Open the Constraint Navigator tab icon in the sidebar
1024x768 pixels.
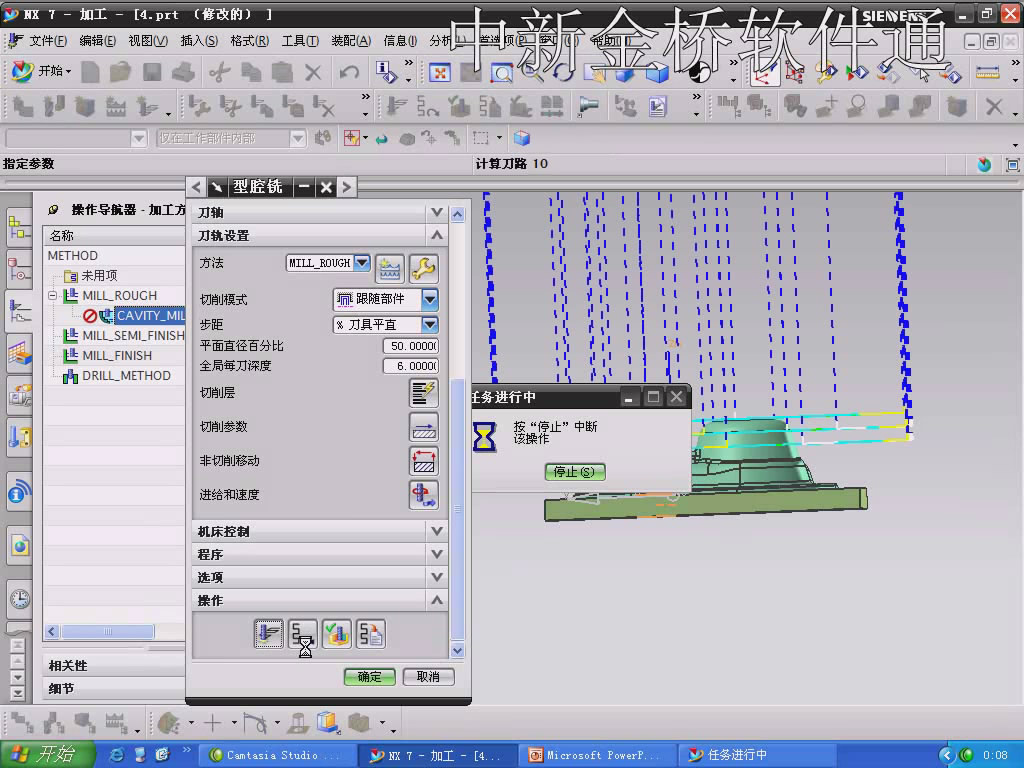pyautogui.click(x=19, y=270)
